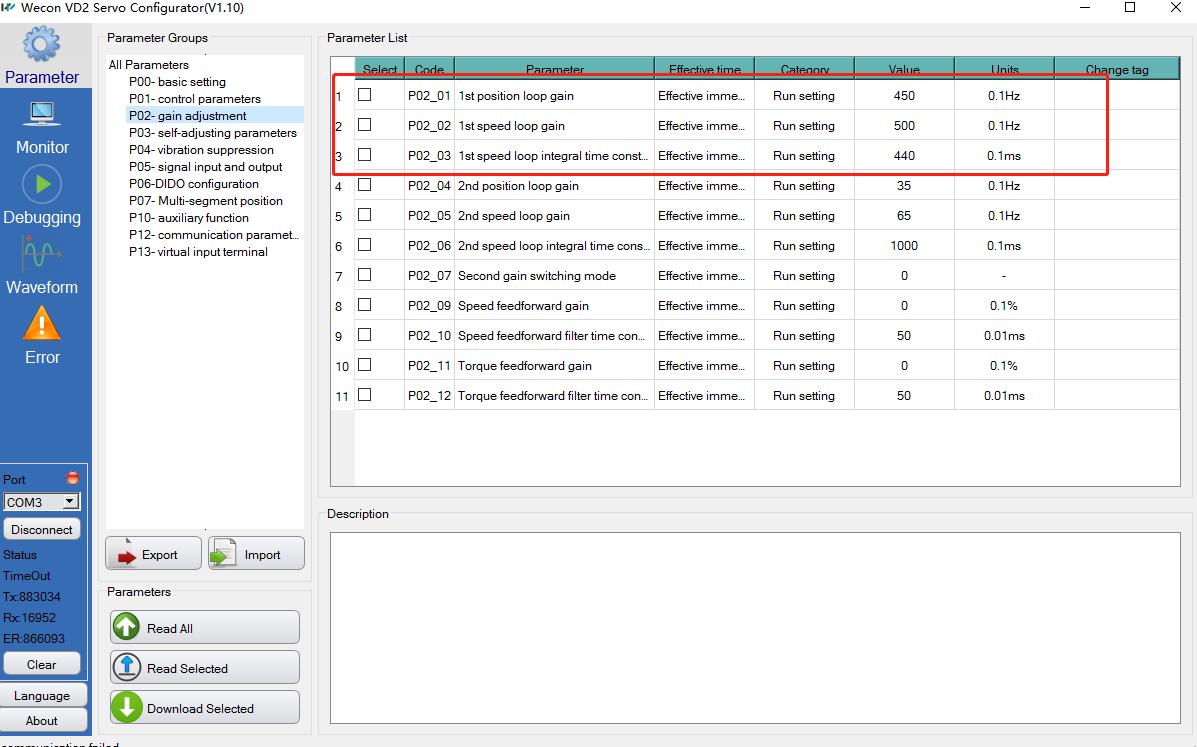Viewport: 1197px width, 747px height.
Task: Check the P02_01 position loop gain checkbox
Action: [365, 95]
